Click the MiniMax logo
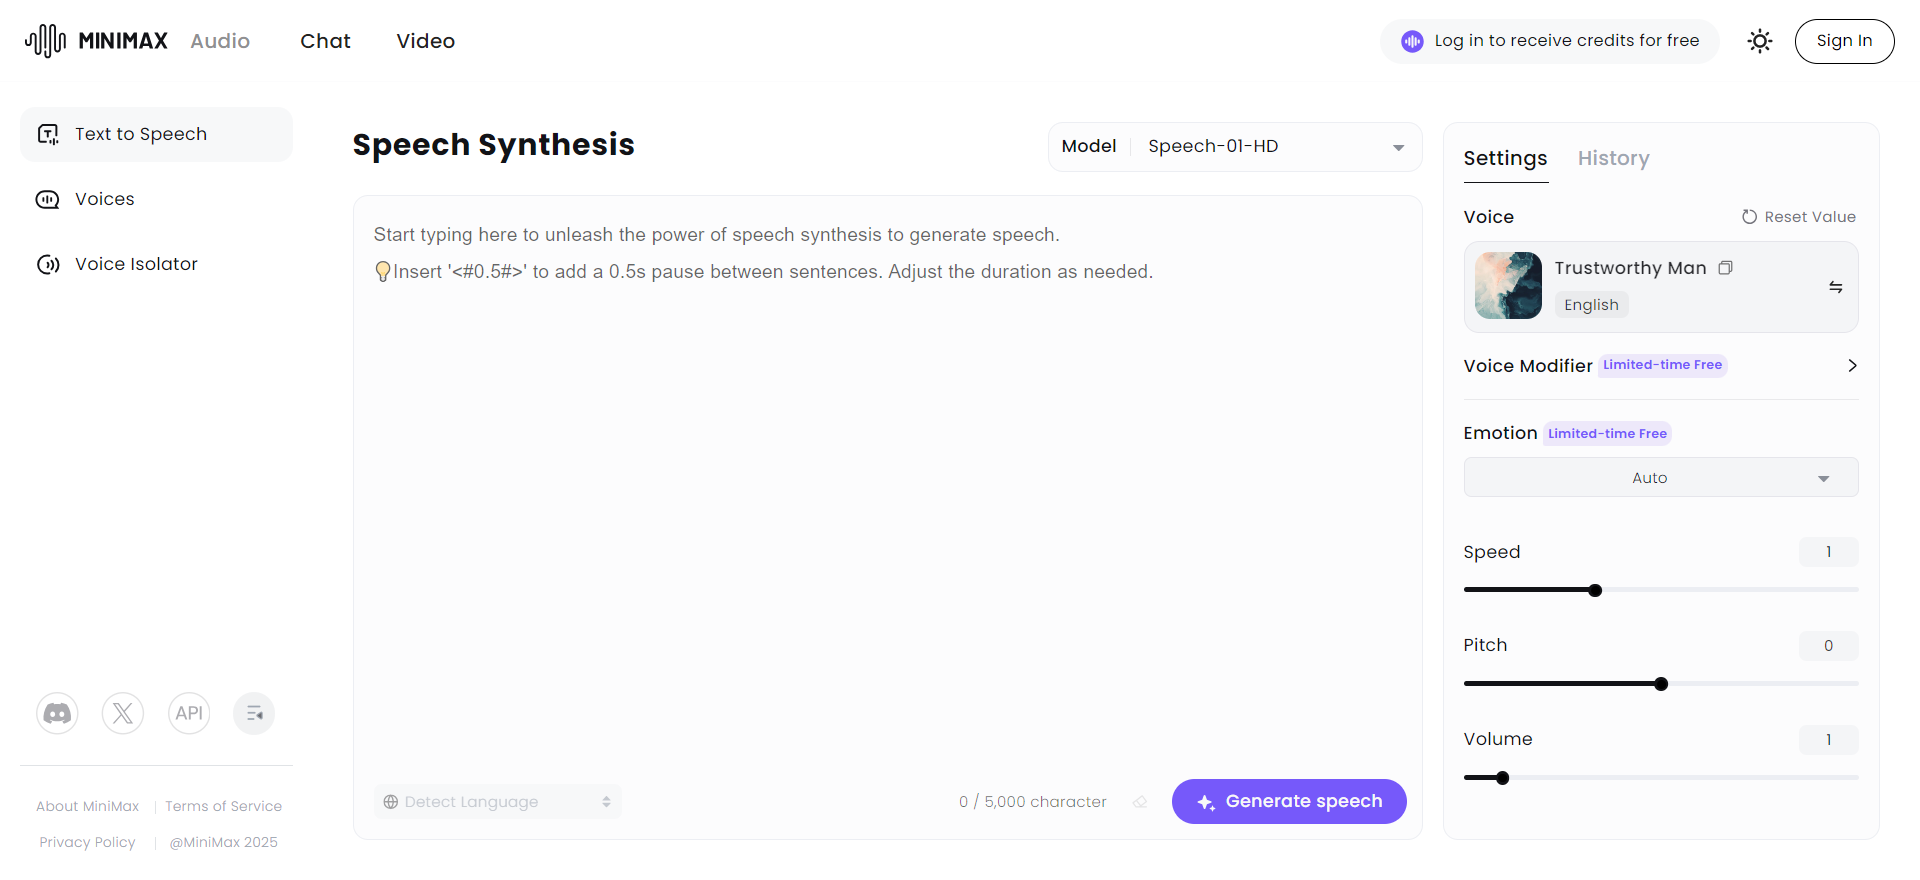This screenshot has width=1920, height=880. (97, 41)
